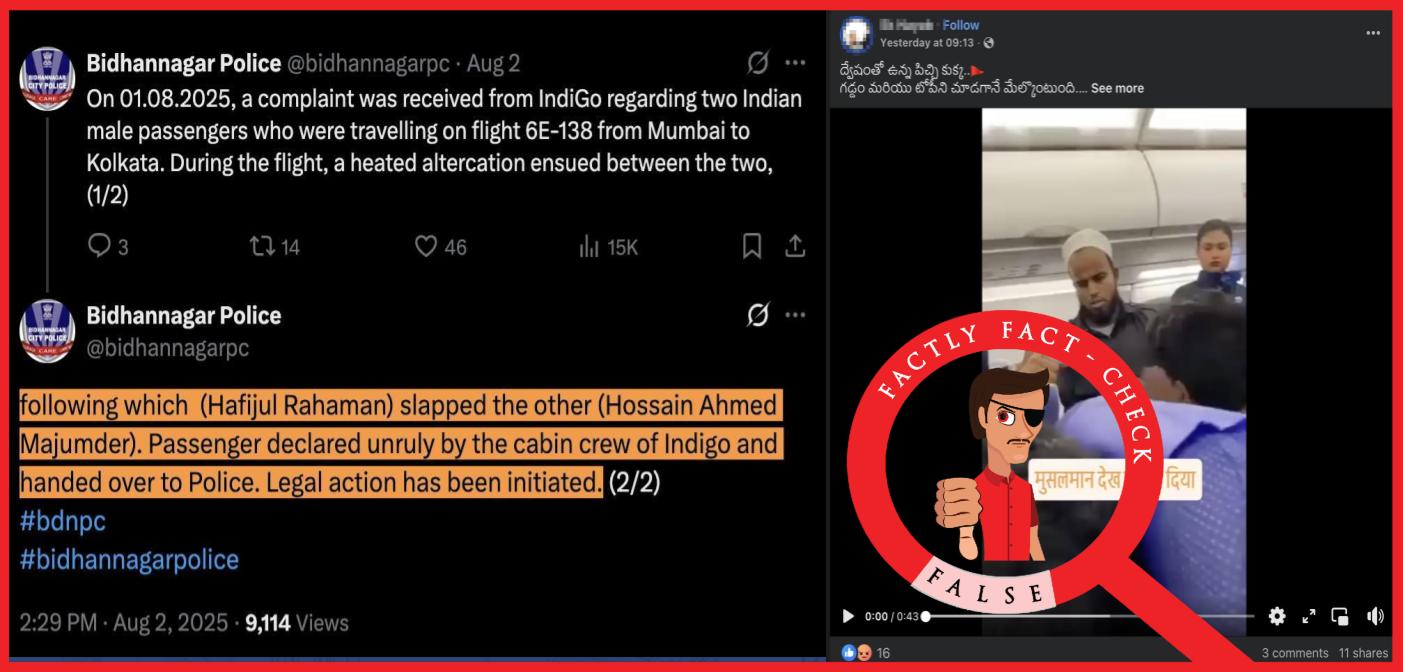The height and width of the screenshot is (672, 1403).
Task: Open the #bdnpc hashtag link
Action: [62, 521]
